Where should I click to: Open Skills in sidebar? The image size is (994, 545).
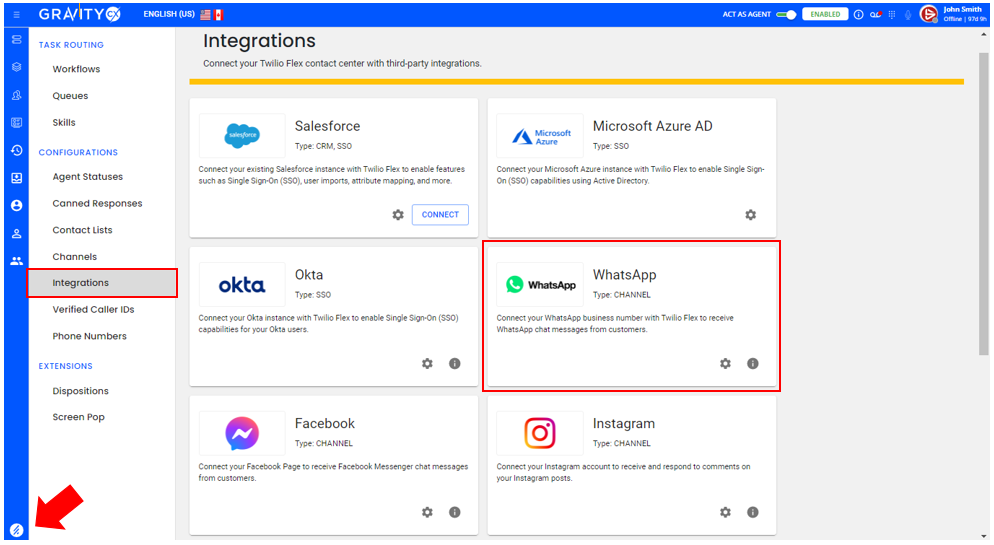point(64,122)
